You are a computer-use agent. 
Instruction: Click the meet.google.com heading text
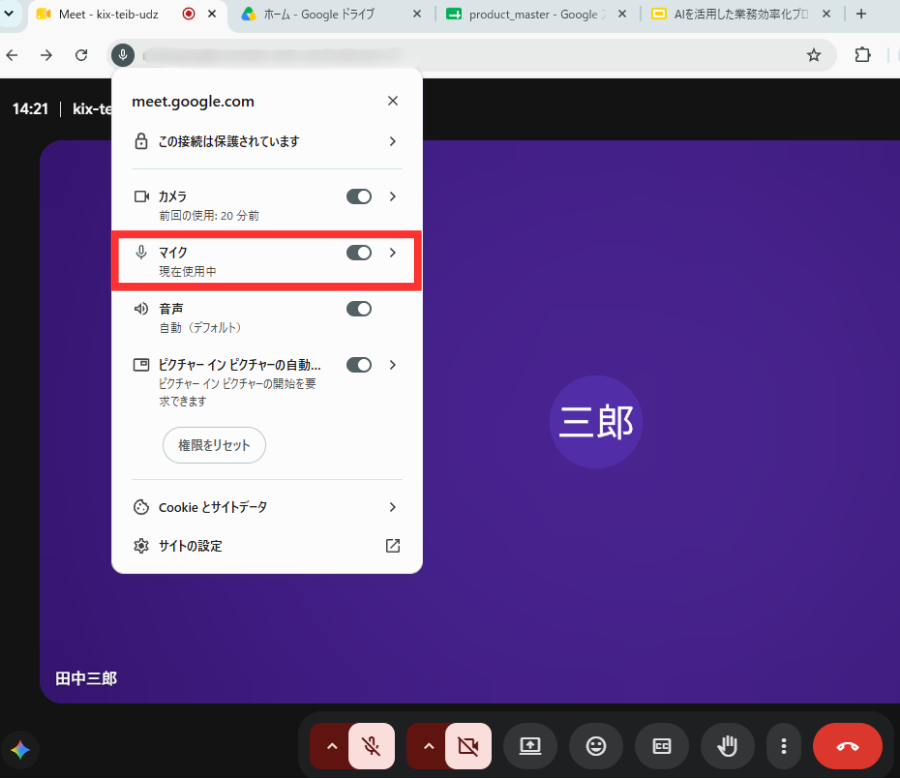point(193,102)
